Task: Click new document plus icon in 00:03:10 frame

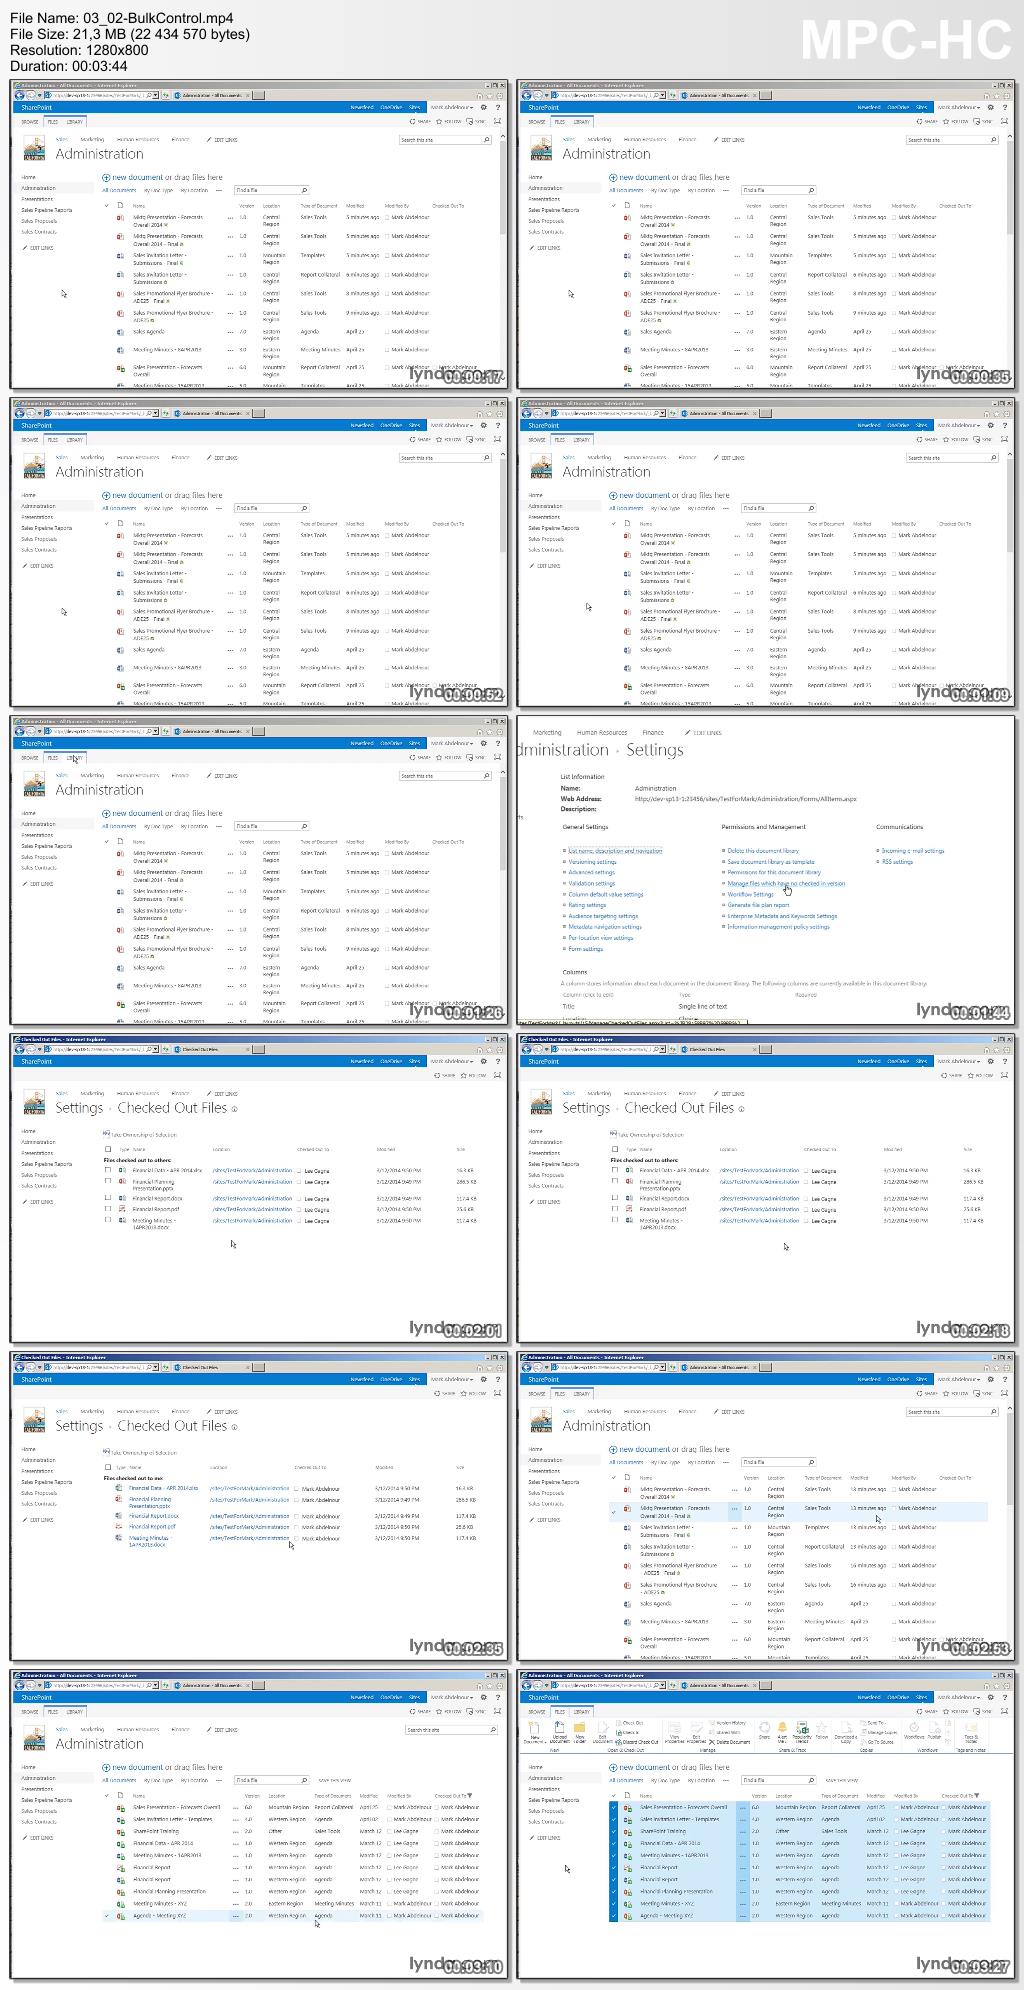Action: pyautogui.click(x=106, y=1767)
